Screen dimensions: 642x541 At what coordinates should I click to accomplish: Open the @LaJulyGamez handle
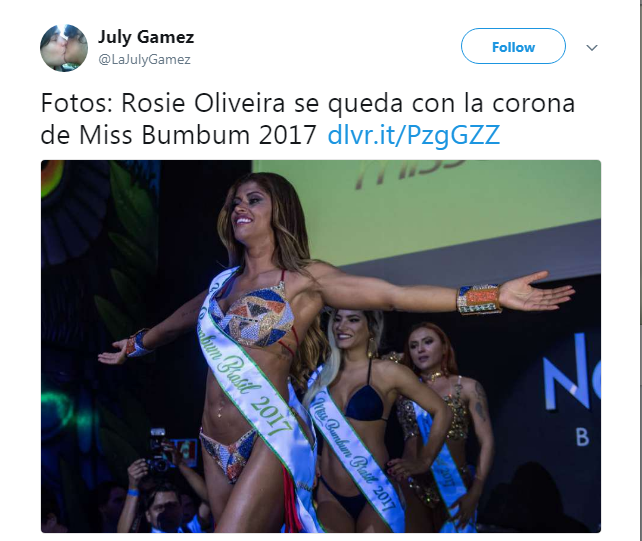pos(144,60)
